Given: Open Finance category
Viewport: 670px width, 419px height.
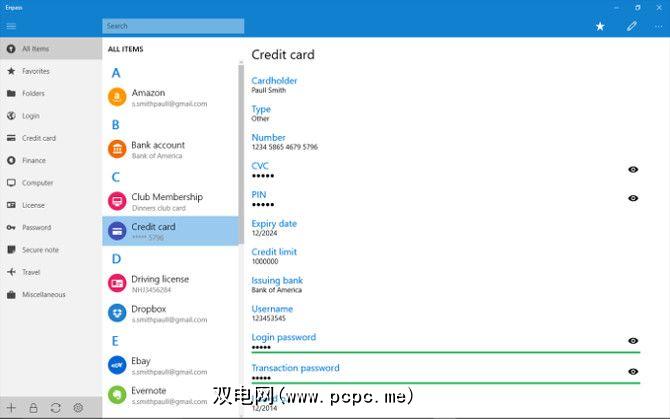Looking at the screenshot, I should [x=51, y=160].
